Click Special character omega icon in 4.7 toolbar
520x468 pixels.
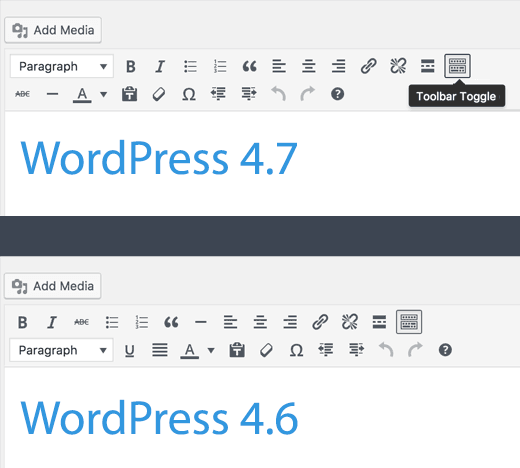coord(189,94)
